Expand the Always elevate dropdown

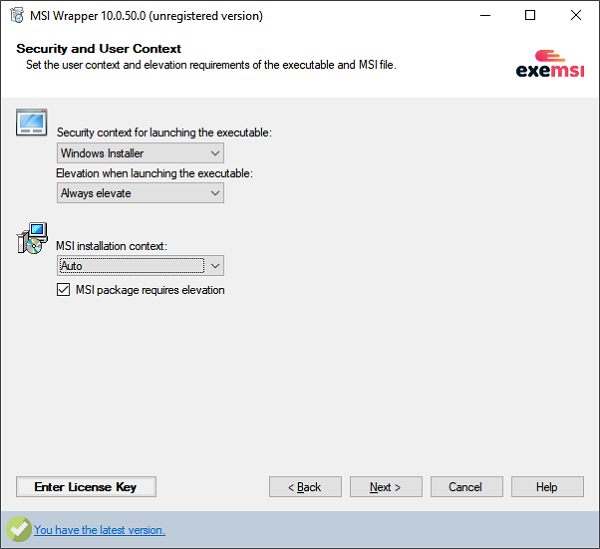tap(140, 193)
